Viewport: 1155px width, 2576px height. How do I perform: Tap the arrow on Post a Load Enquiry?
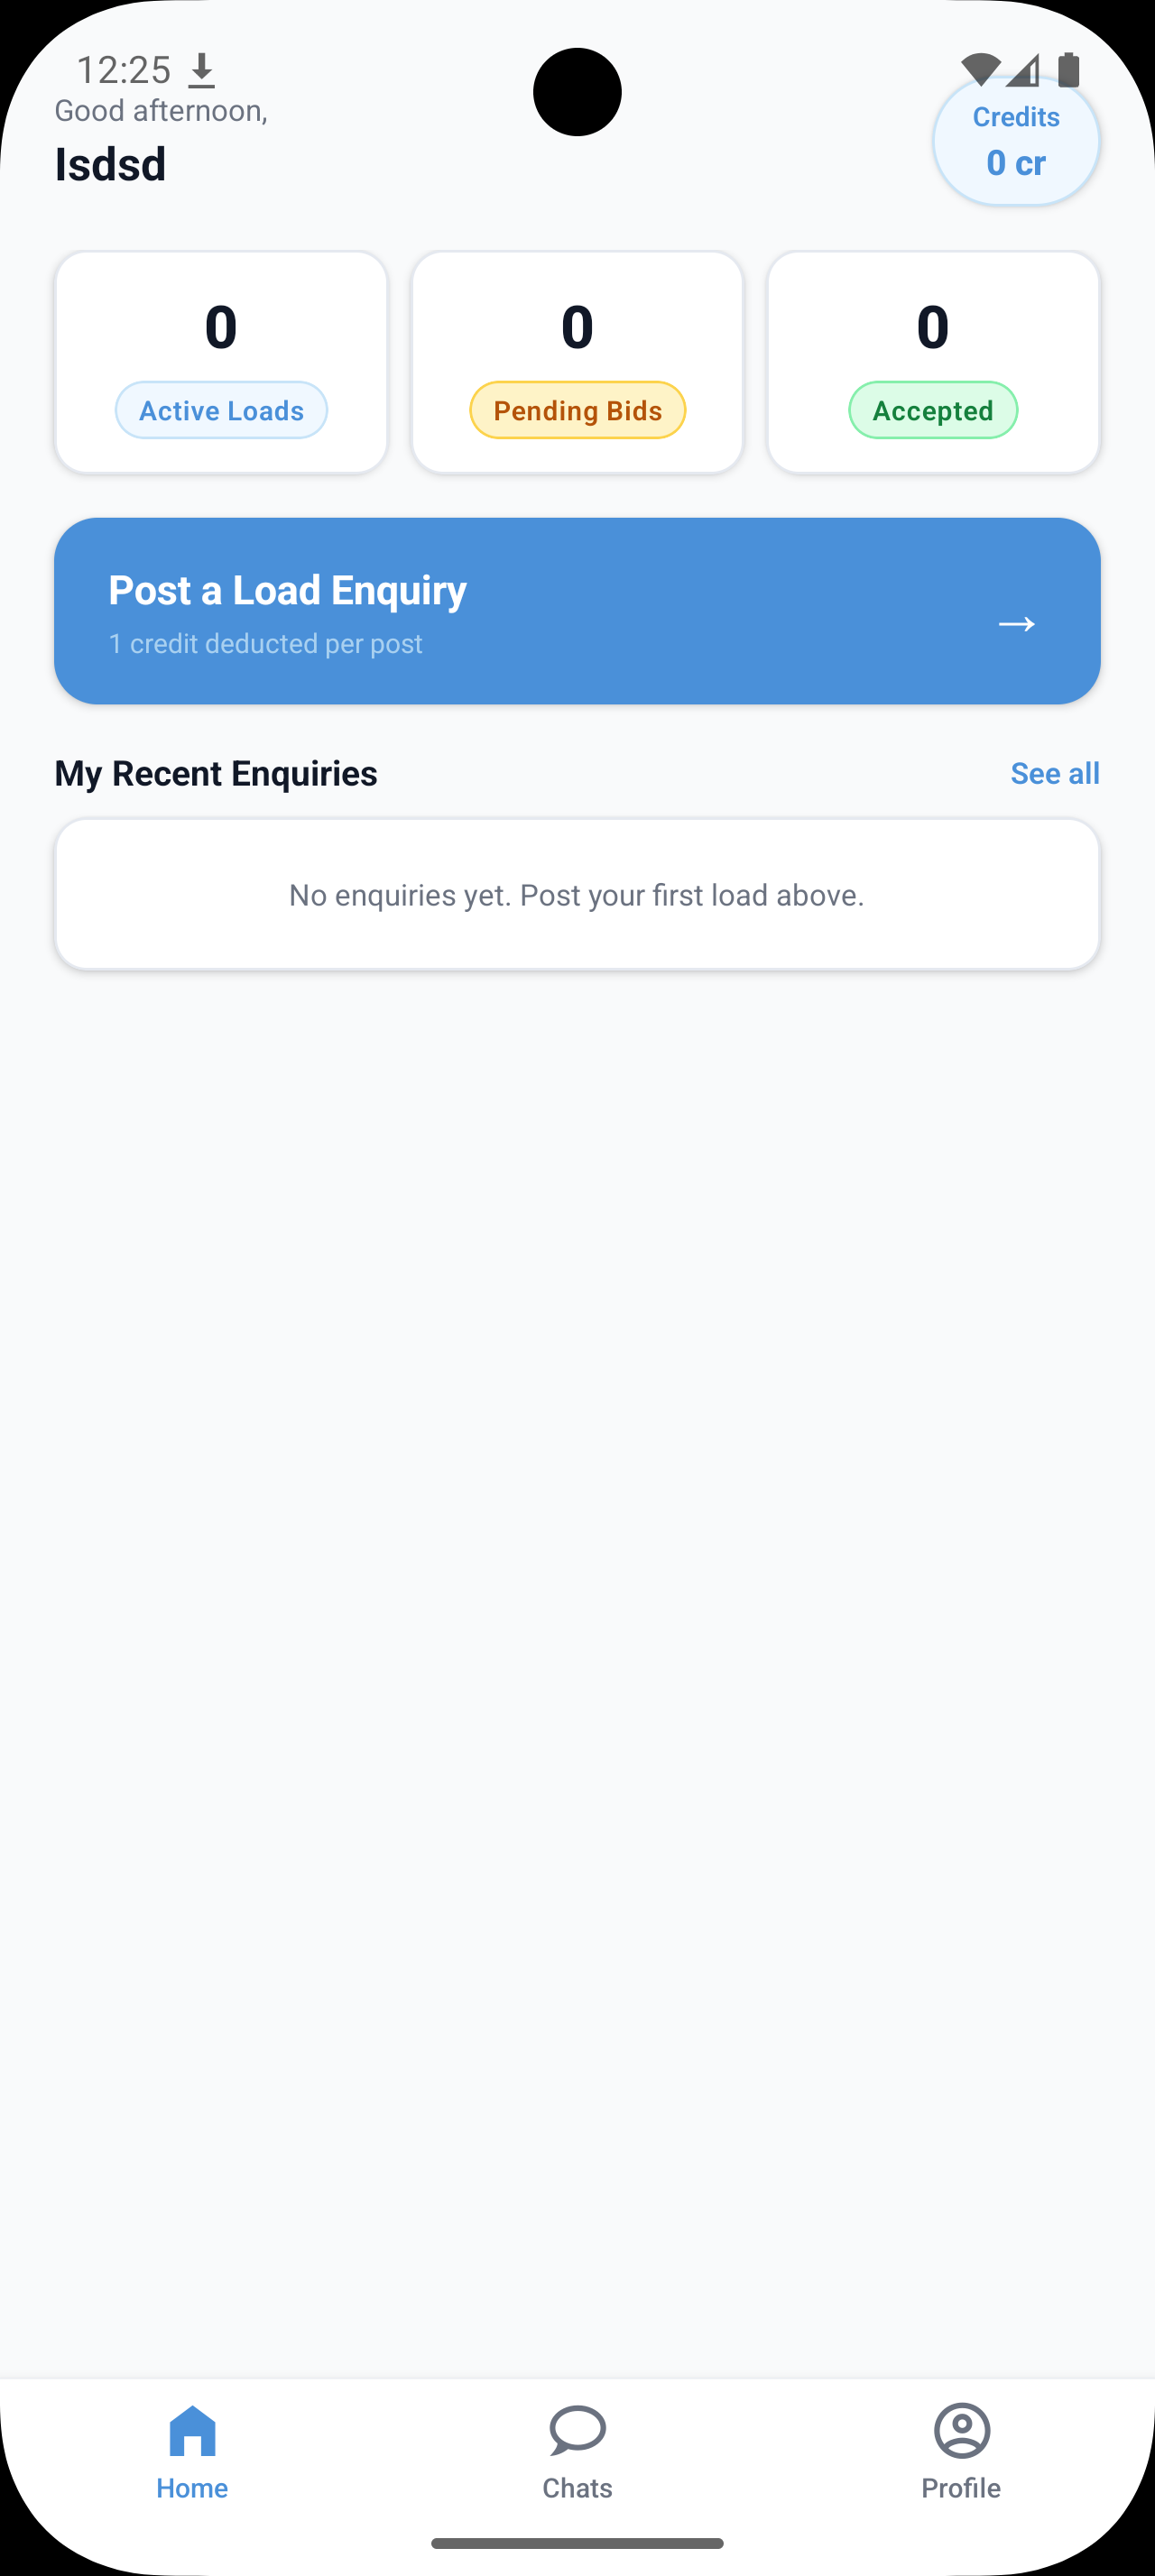[x=1016, y=624]
